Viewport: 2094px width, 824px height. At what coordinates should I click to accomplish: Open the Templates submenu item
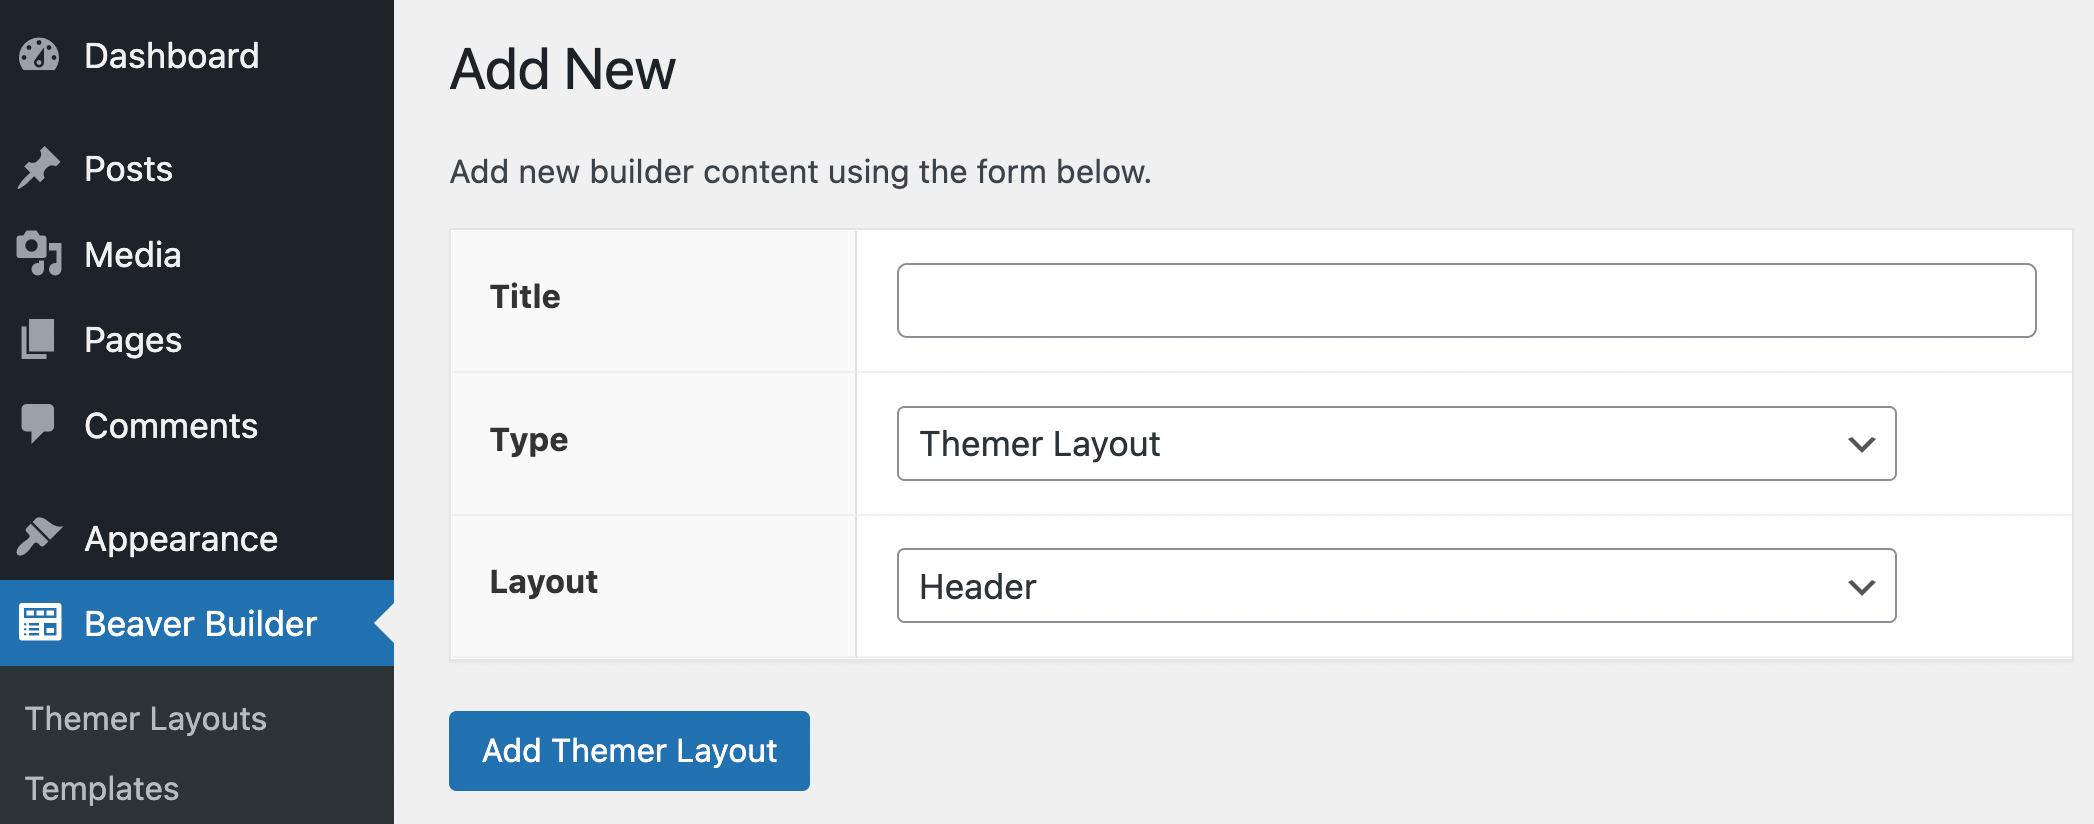coord(102,789)
